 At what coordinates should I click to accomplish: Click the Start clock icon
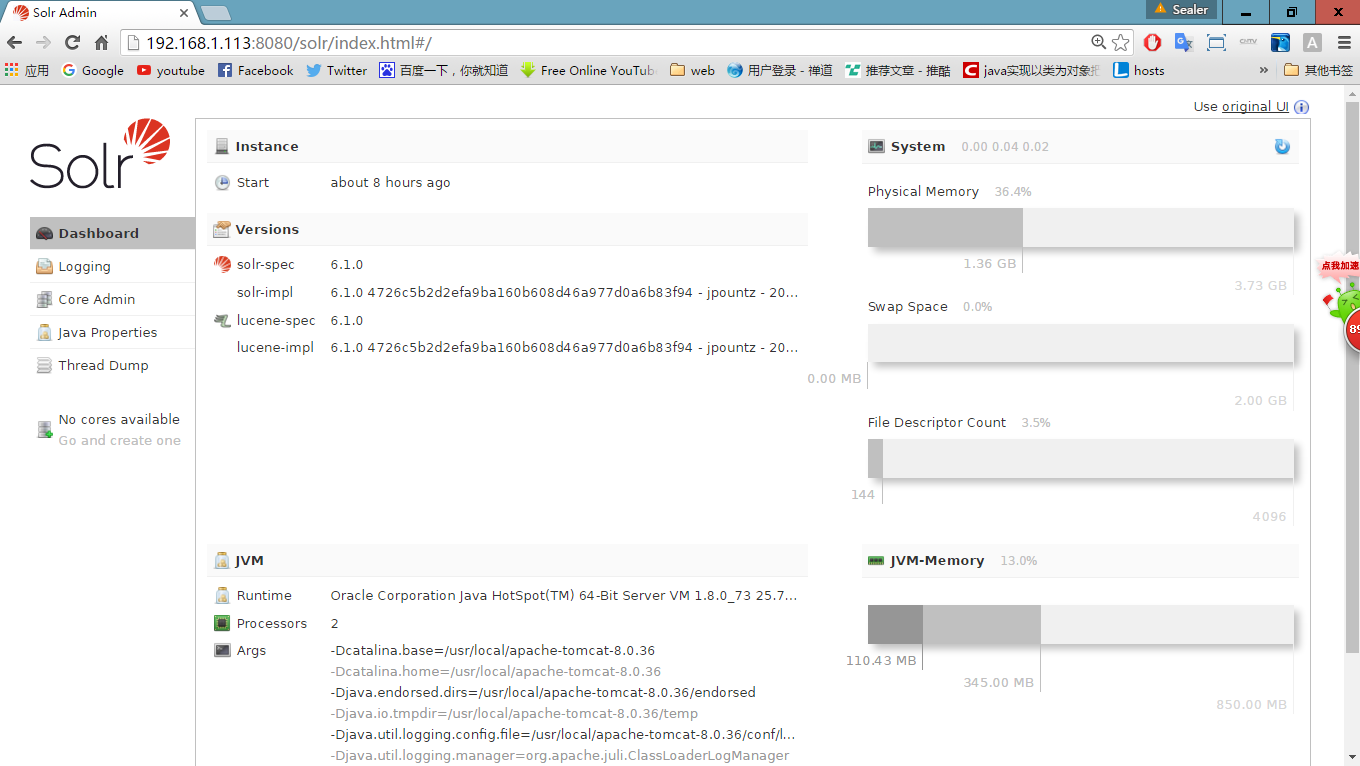tap(222, 183)
